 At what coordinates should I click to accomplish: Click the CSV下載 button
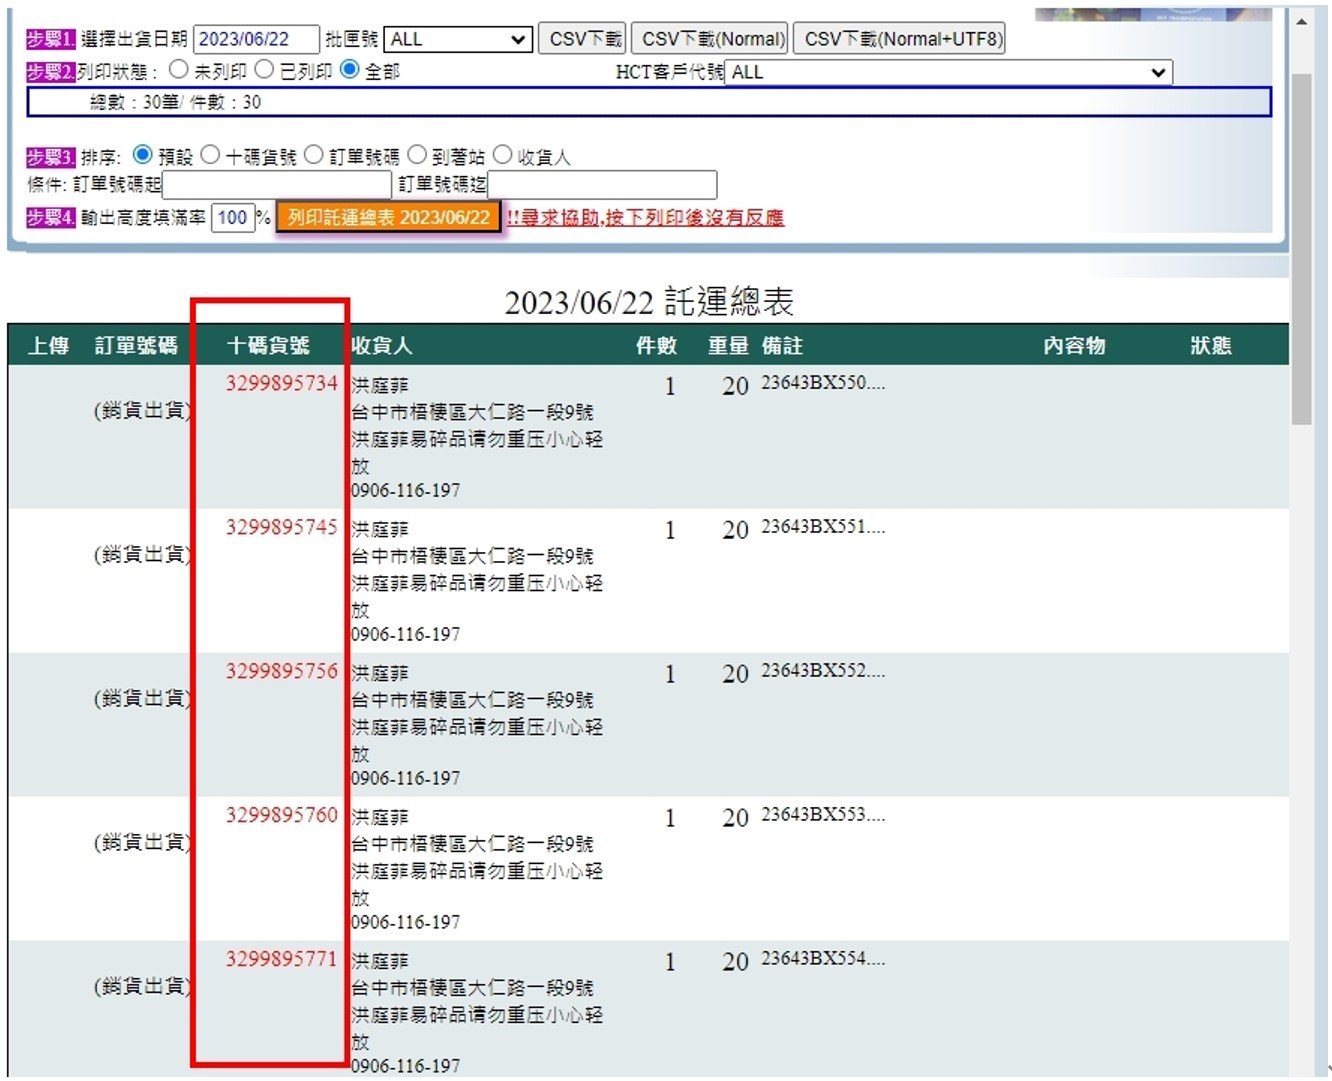pyautogui.click(x=583, y=39)
